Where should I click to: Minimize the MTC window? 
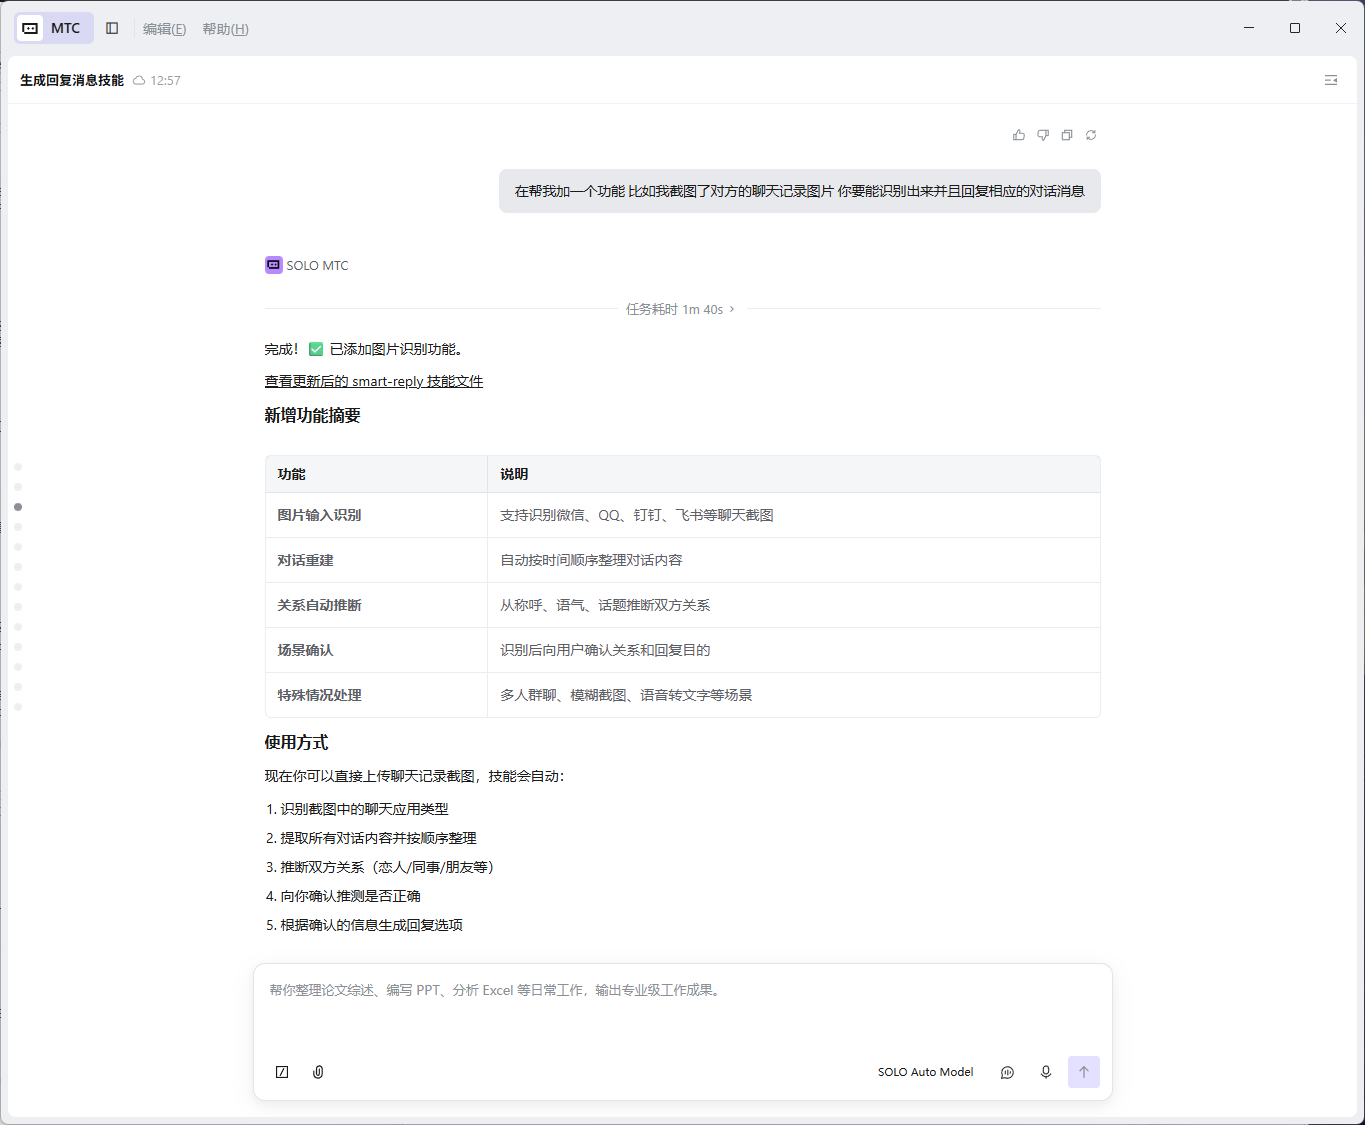tap(1249, 28)
